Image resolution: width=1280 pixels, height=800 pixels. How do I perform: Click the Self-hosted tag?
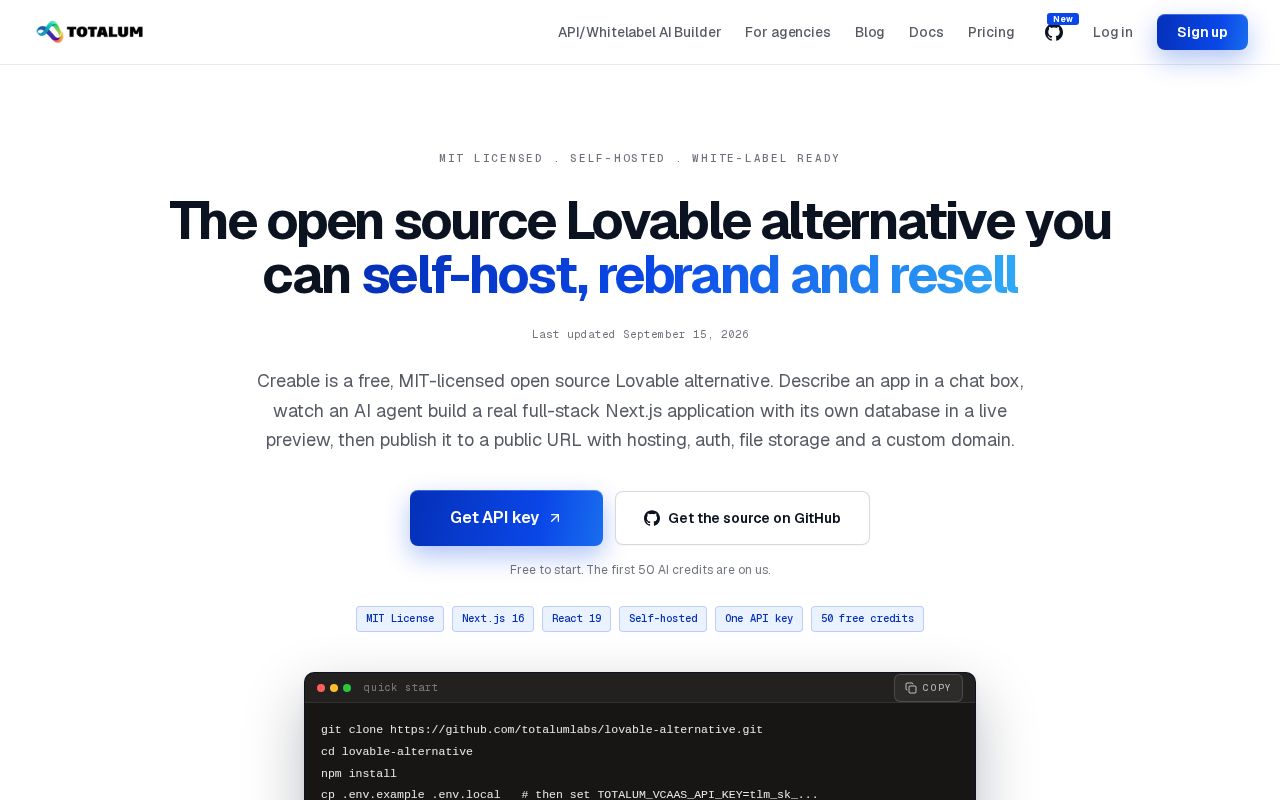coord(663,619)
